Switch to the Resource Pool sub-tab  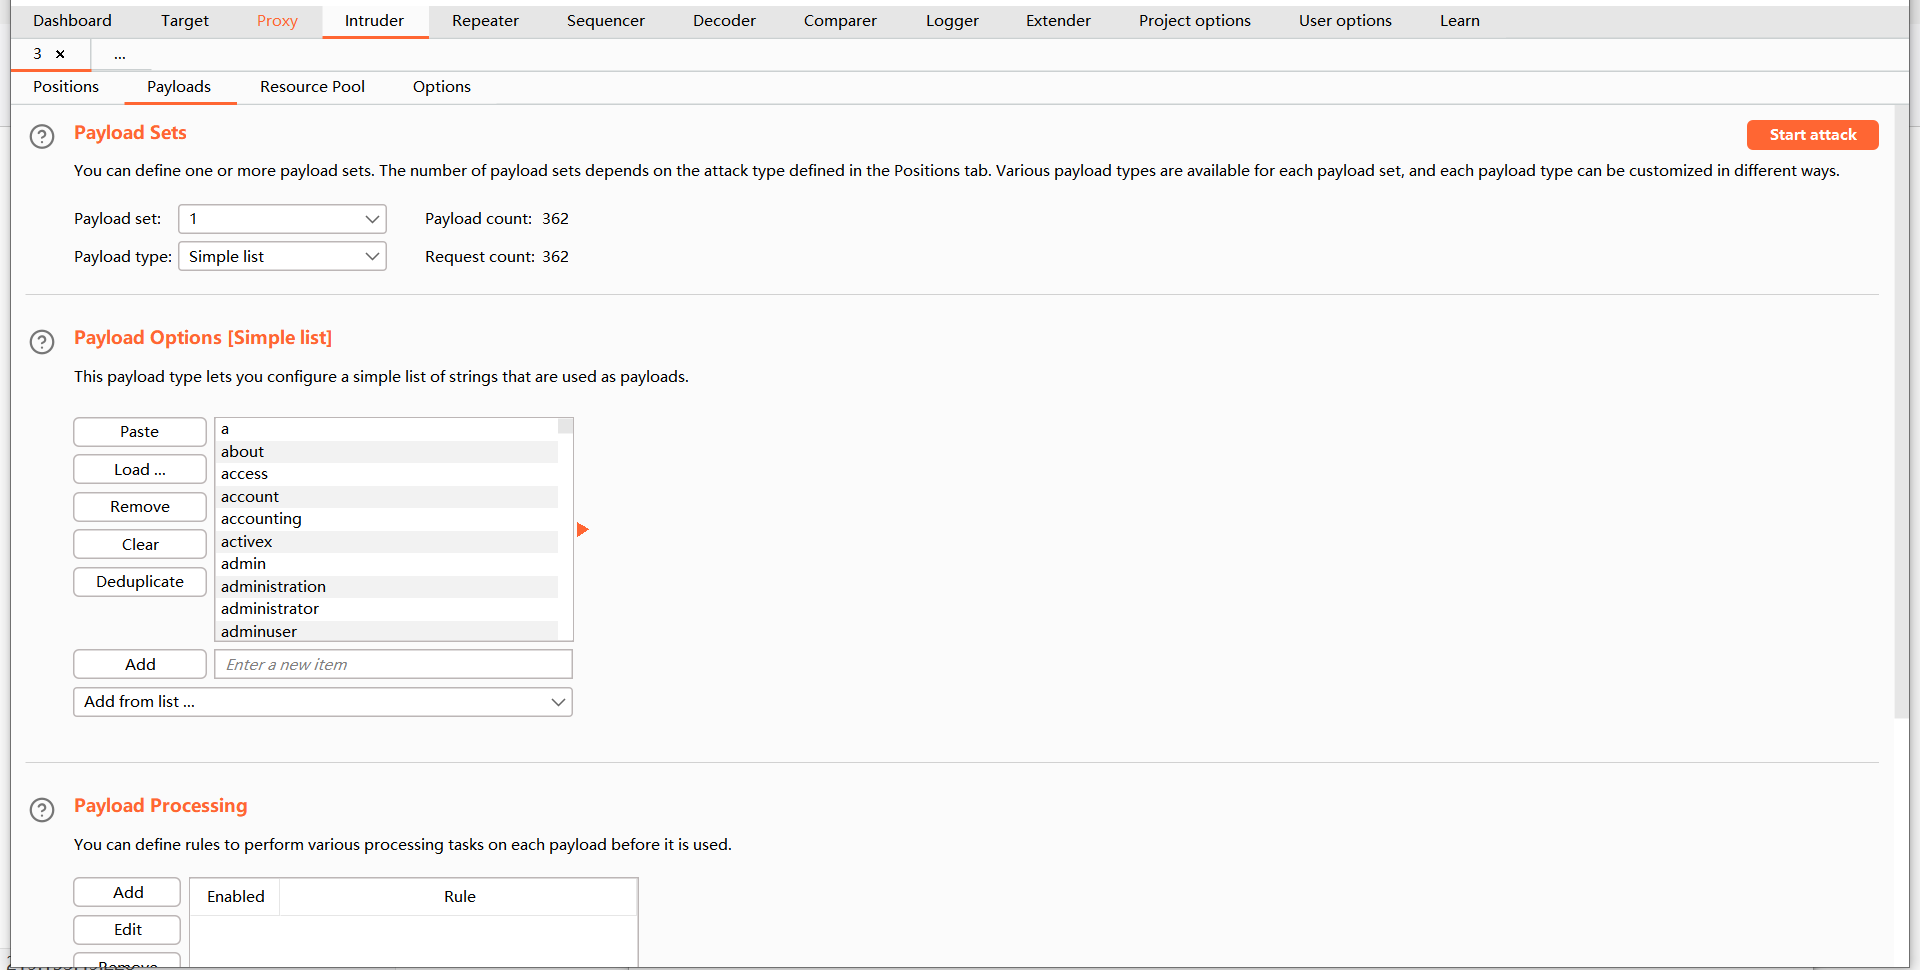pyautogui.click(x=312, y=87)
